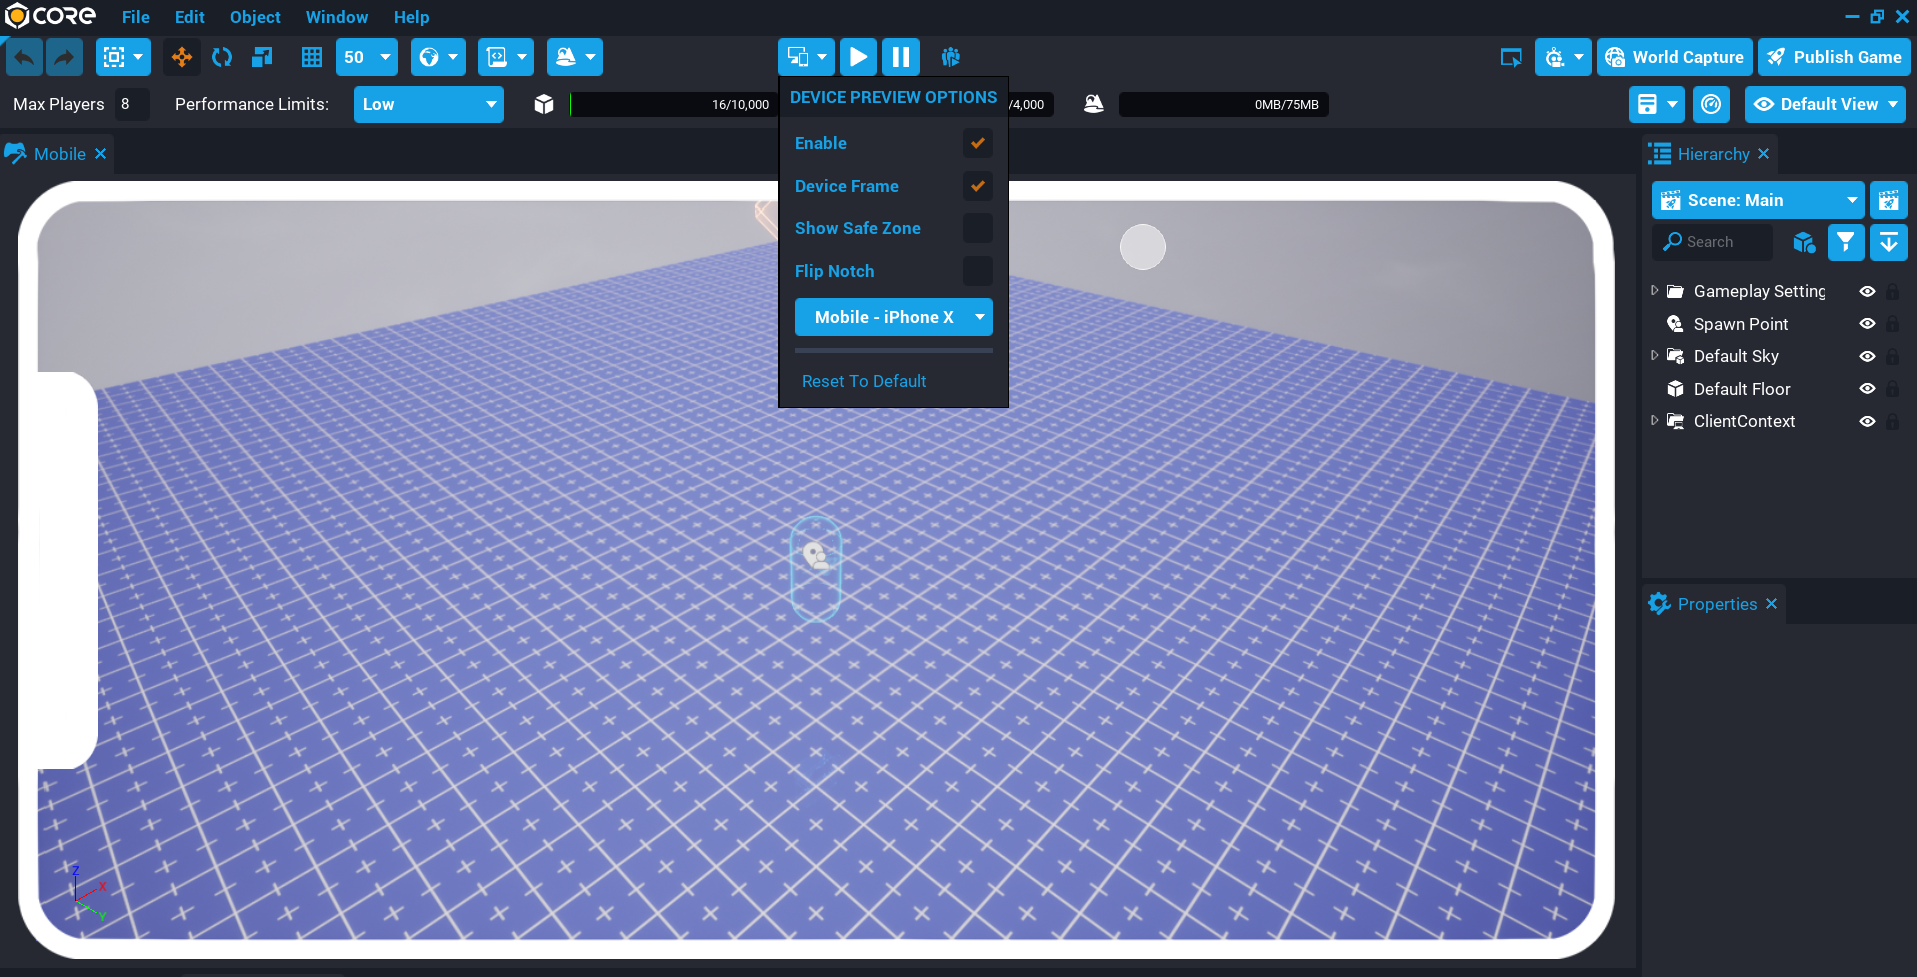Viewport: 1917px width, 977px height.
Task: Select the Rotate tool
Action: (x=221, y=57)
